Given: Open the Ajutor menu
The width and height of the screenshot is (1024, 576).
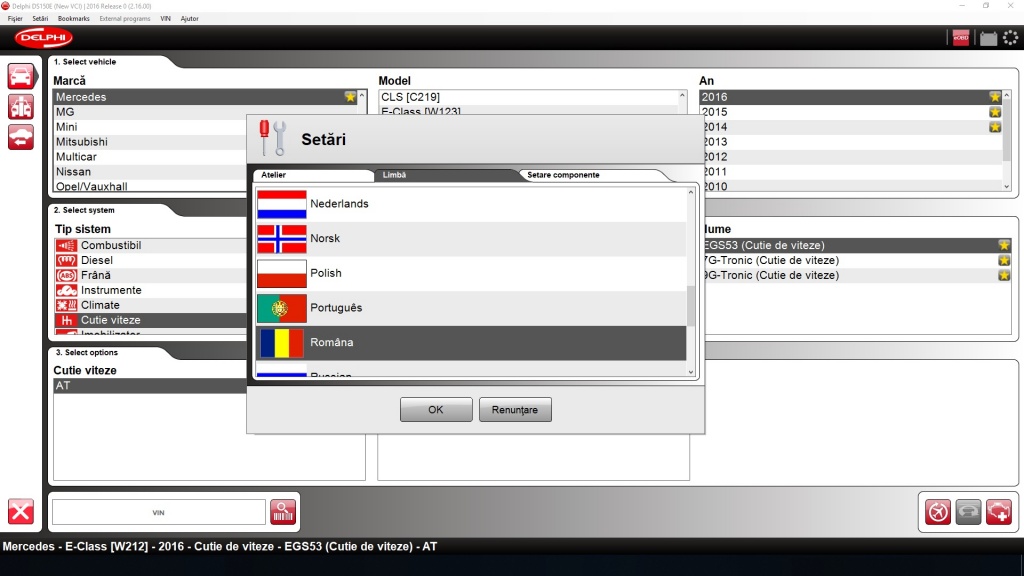Looking at the screenshot, I should pyautogui.click(x=189, y=19).
